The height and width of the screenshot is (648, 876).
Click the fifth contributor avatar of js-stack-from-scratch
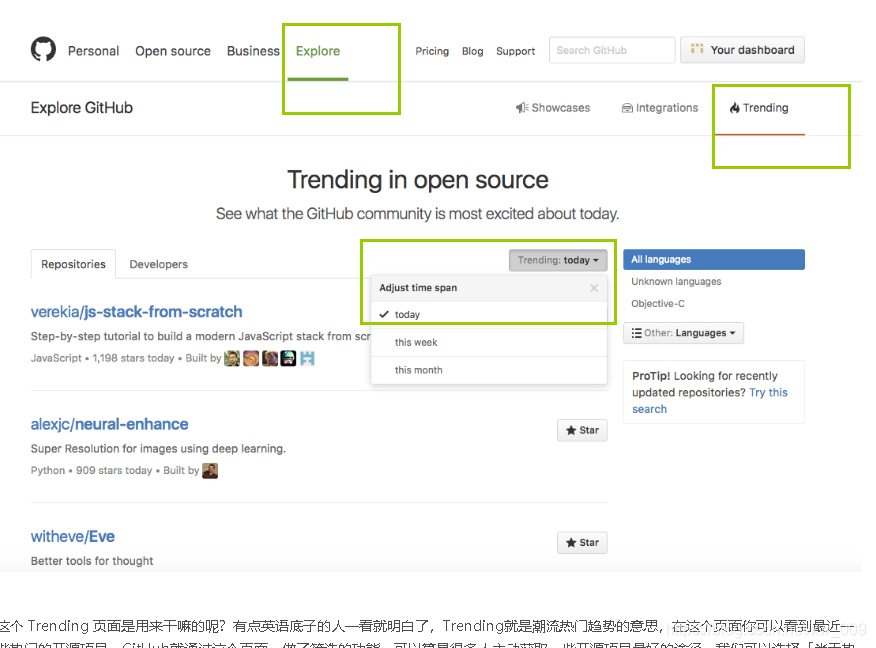[307, 358]
